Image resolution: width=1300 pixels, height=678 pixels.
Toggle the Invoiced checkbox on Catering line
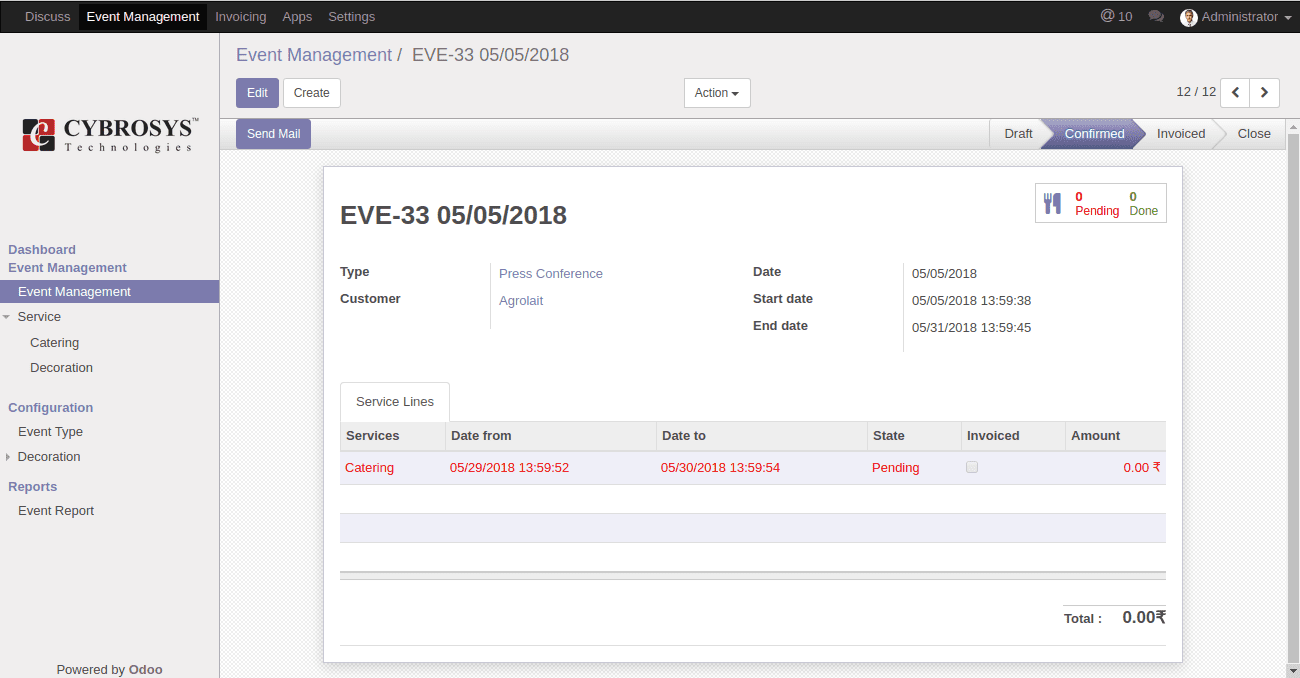click(972, 467)
